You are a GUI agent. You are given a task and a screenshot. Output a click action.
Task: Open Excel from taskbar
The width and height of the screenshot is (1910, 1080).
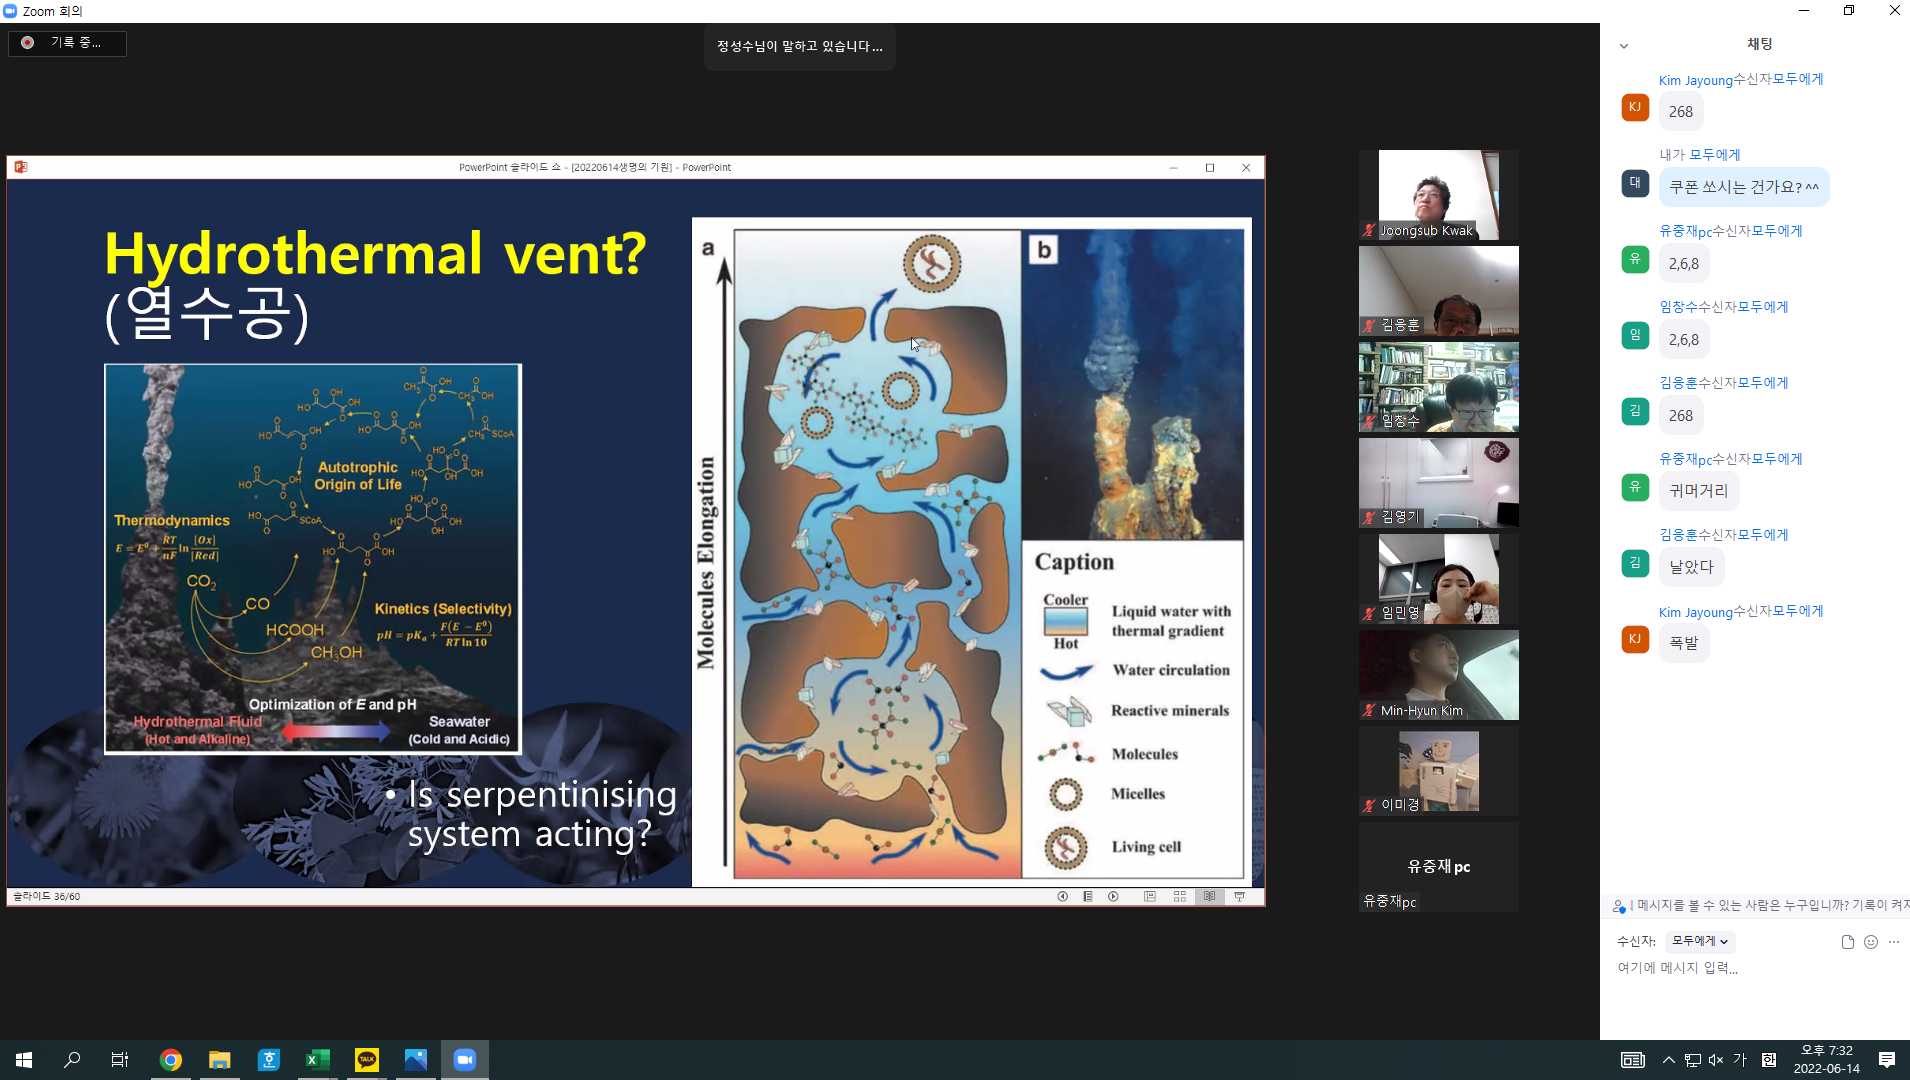pos(318,1060)
